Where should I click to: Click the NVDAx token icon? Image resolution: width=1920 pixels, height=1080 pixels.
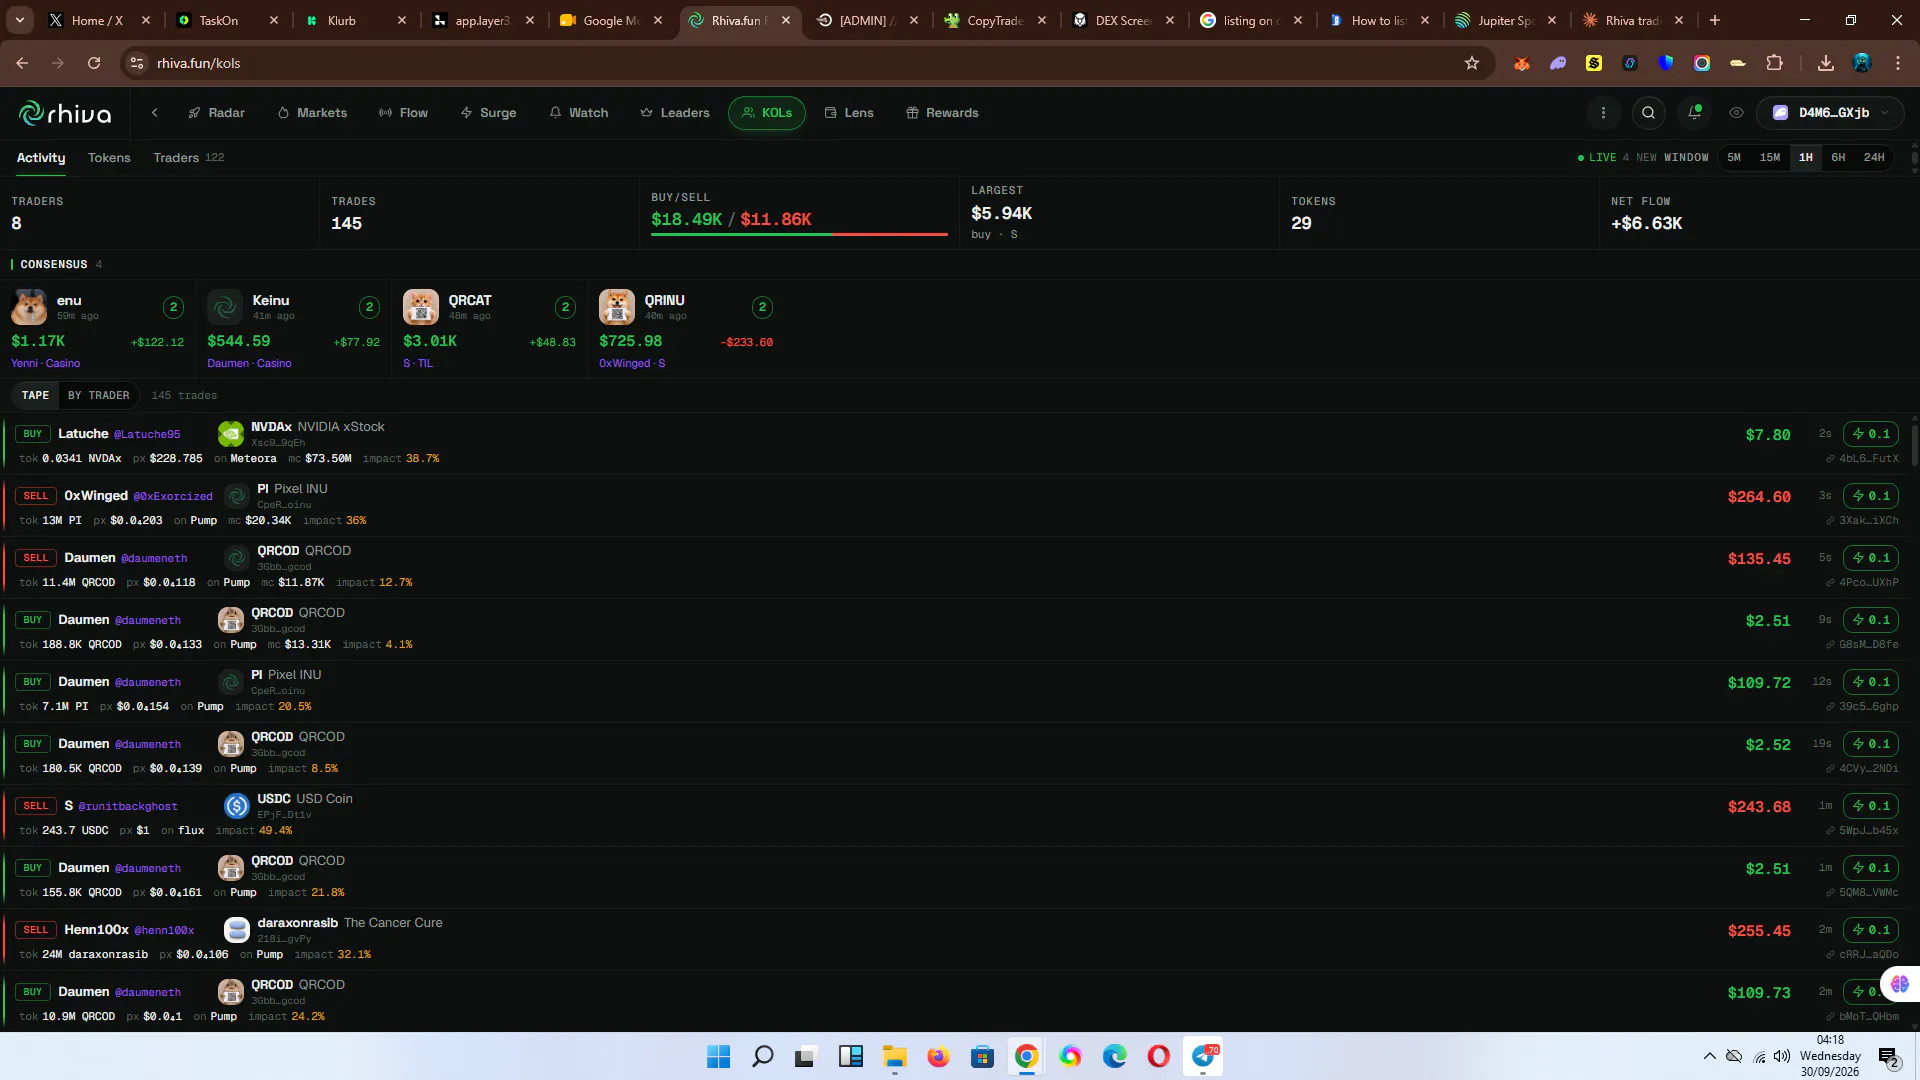coord(231,434)
